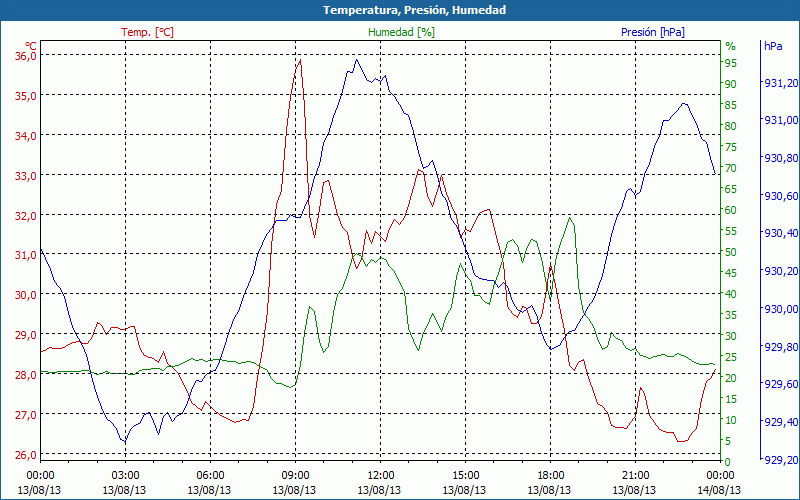Click the '95' humidity axis value

tap(731, 63)
